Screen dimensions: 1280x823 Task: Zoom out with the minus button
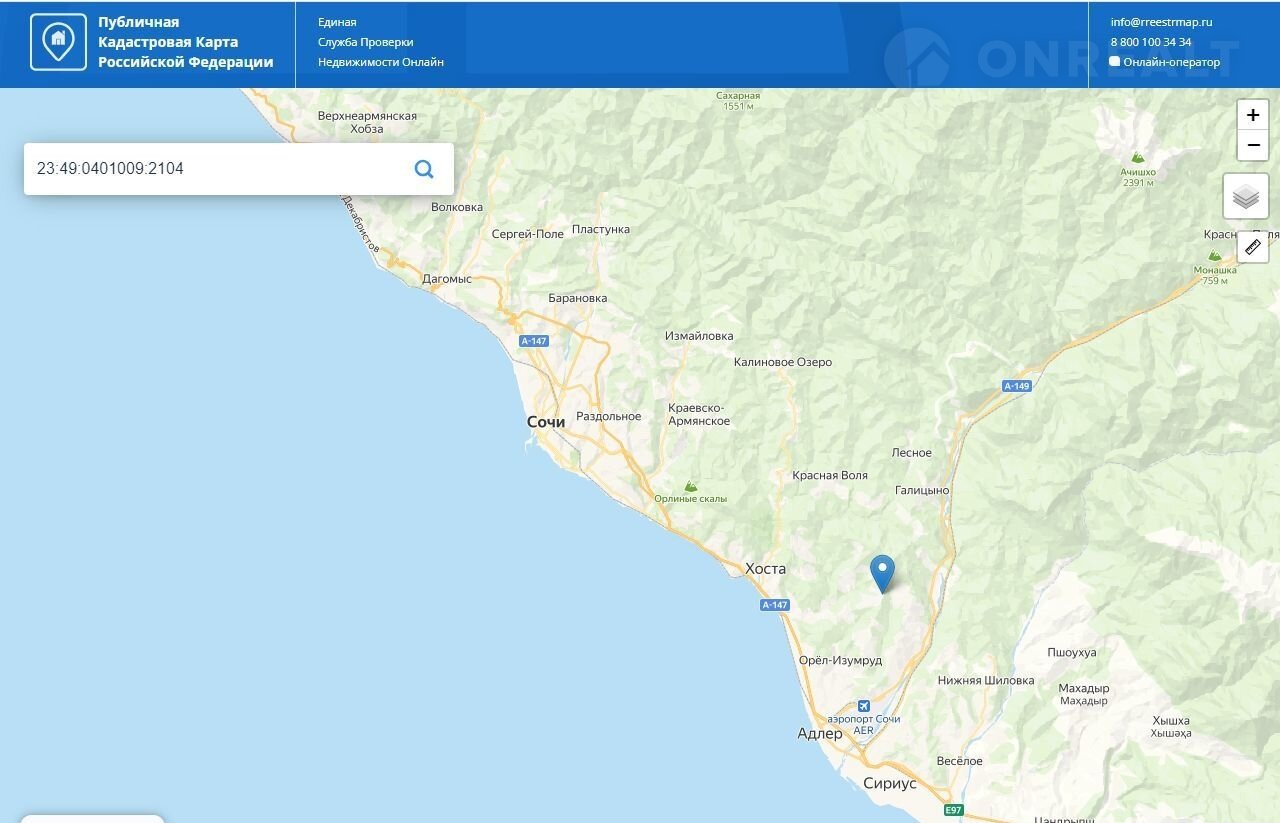tap(1252, 145)
